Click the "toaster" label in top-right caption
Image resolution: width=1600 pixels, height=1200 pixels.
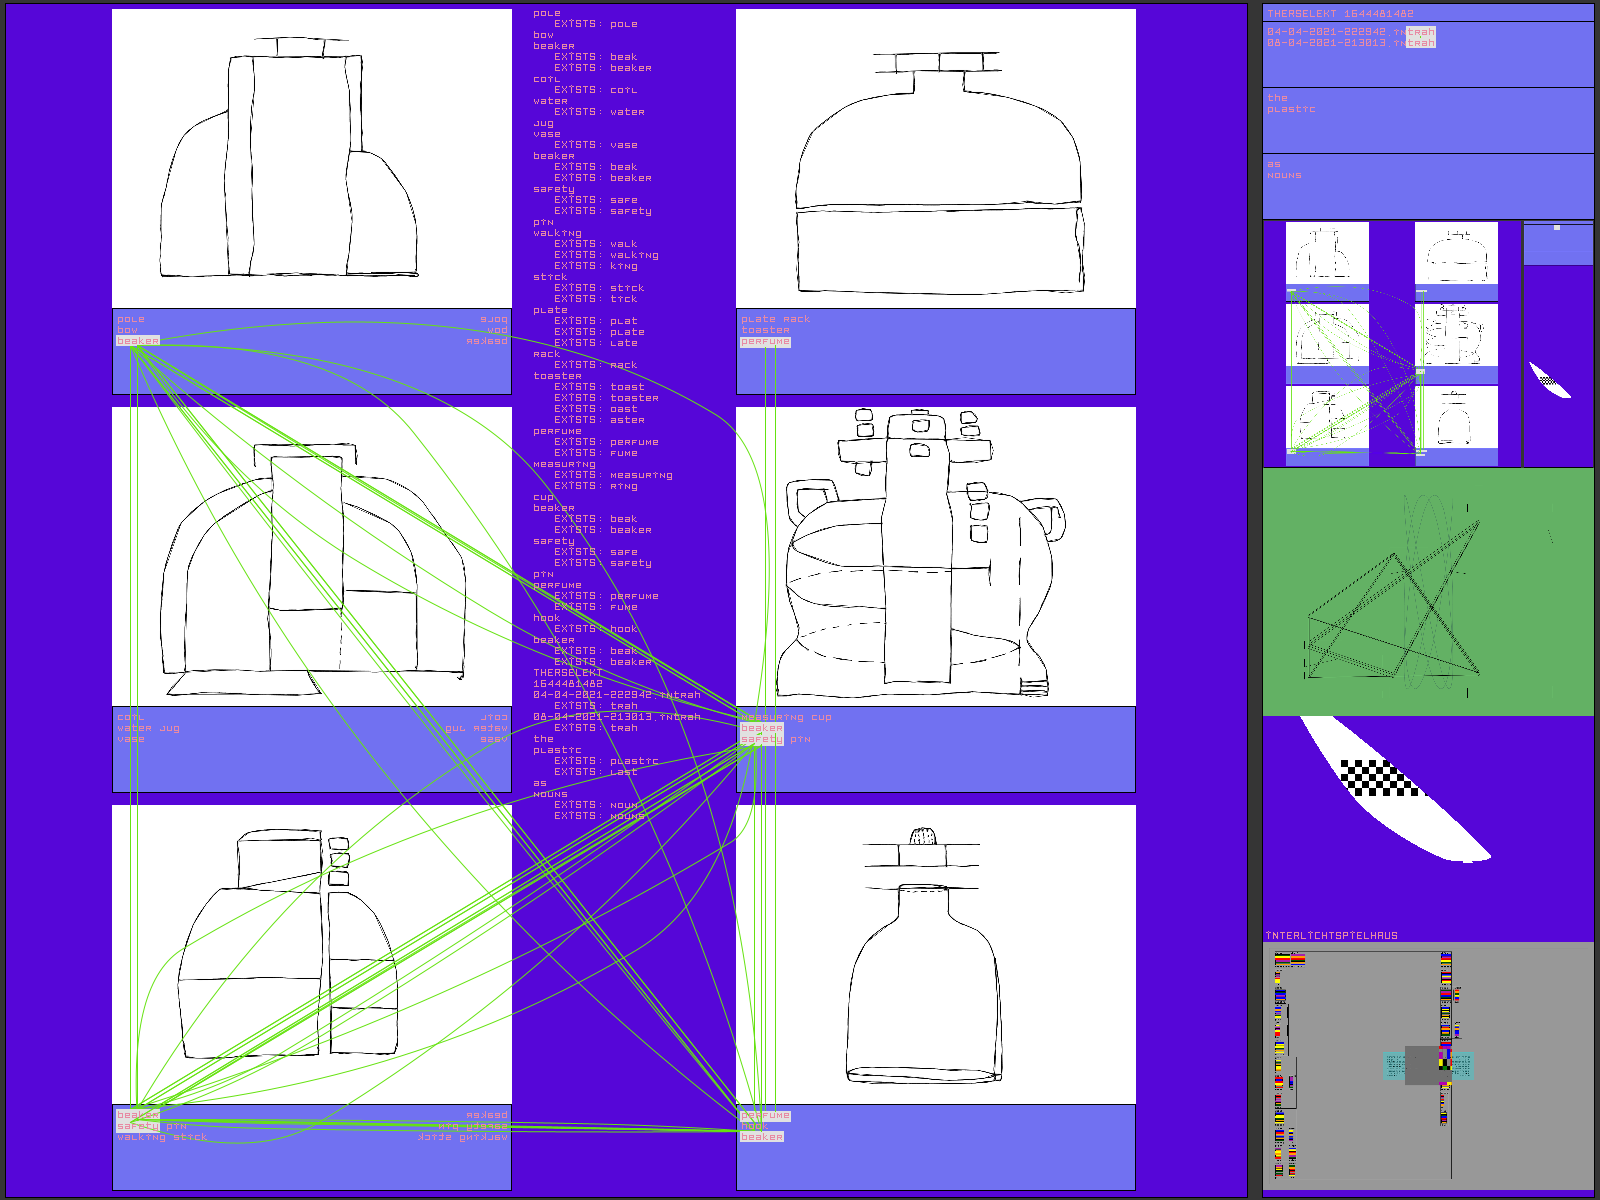765,330
